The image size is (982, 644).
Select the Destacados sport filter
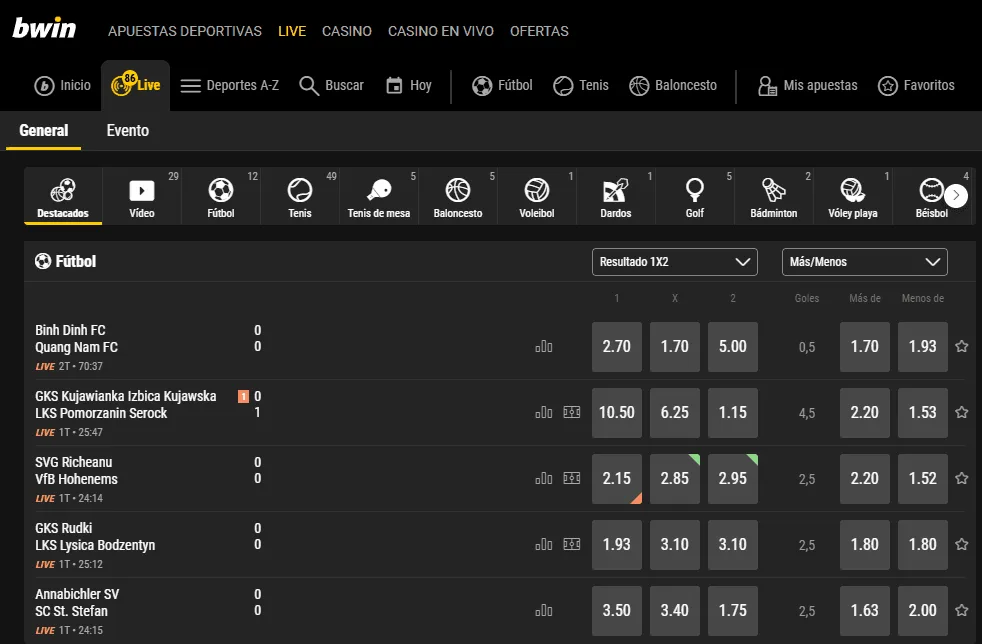(x=63, y=197)
